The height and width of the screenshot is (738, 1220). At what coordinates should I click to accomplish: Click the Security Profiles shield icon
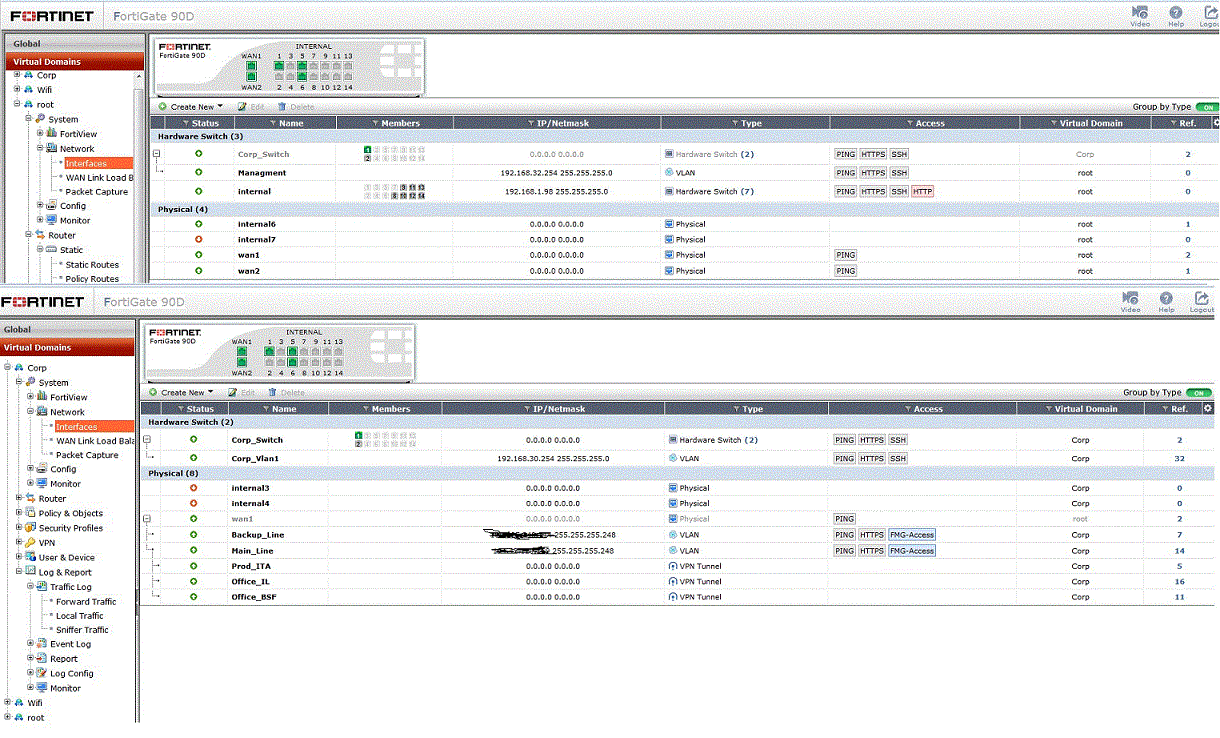click(x=31, y=528)
